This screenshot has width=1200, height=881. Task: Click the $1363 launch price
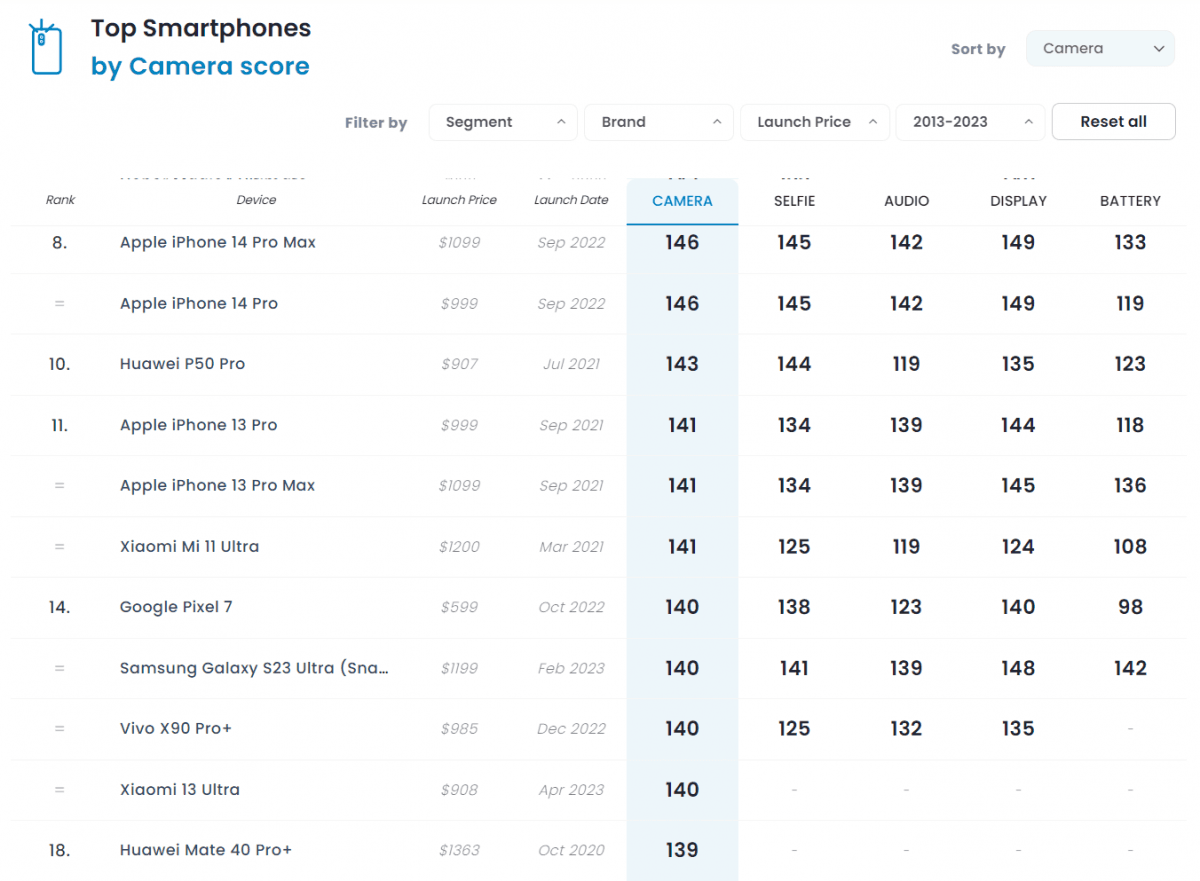point(459,850)
